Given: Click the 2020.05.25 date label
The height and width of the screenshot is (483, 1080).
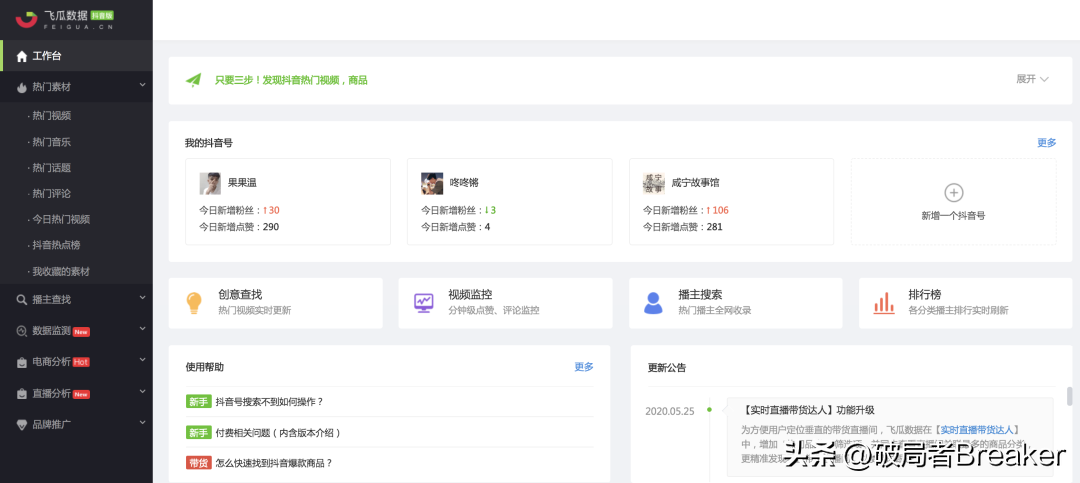Looking at the screenshot, I should [669, 411].
